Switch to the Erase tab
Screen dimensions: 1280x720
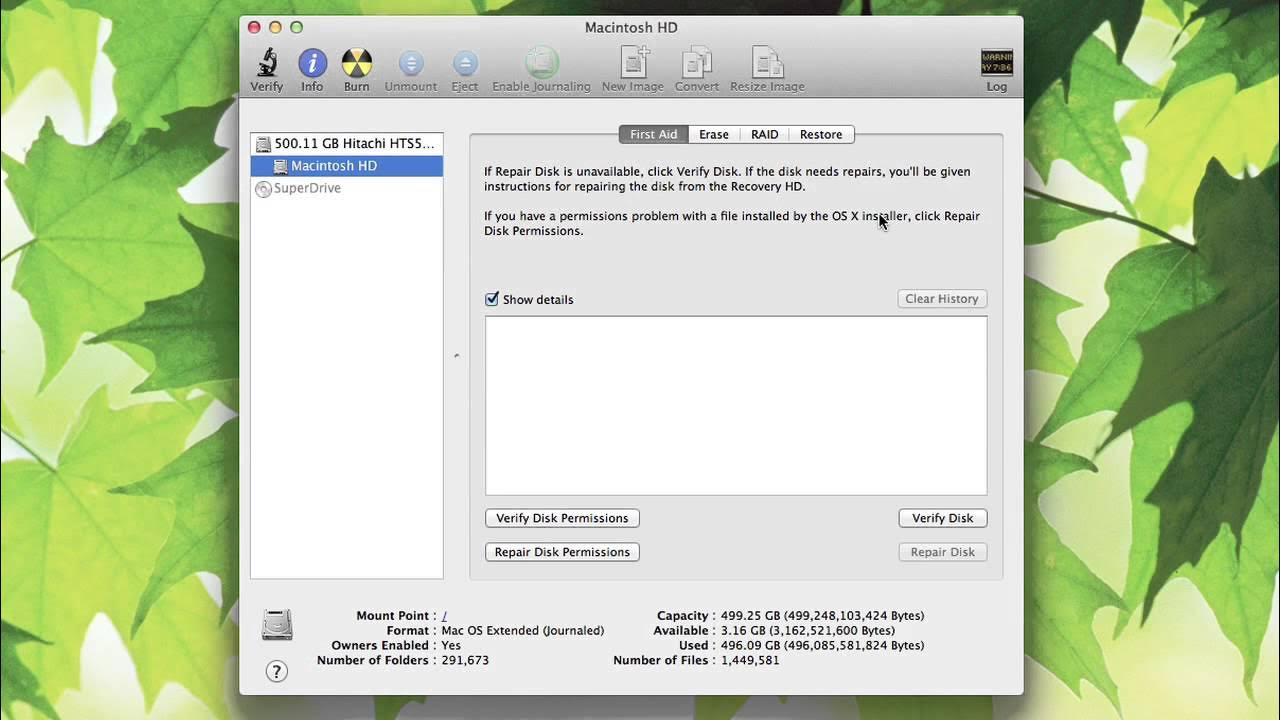tap(714, 134)
